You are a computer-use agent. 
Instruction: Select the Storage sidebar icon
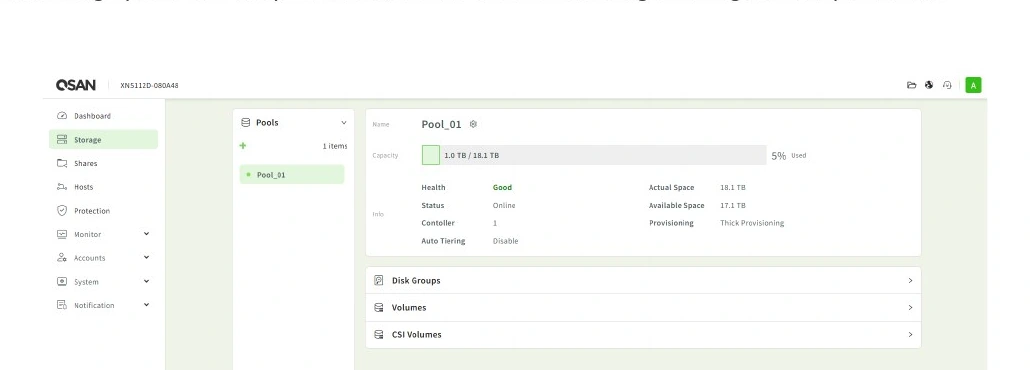(62, 139)
